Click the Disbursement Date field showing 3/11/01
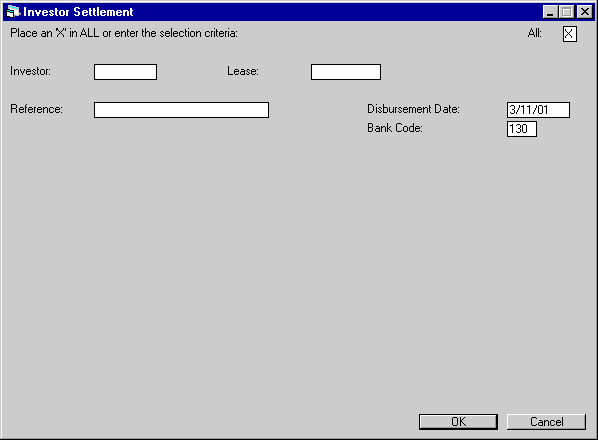Image resolution: width=598 pixels, height=440 pixels. [x=539, y=110]
